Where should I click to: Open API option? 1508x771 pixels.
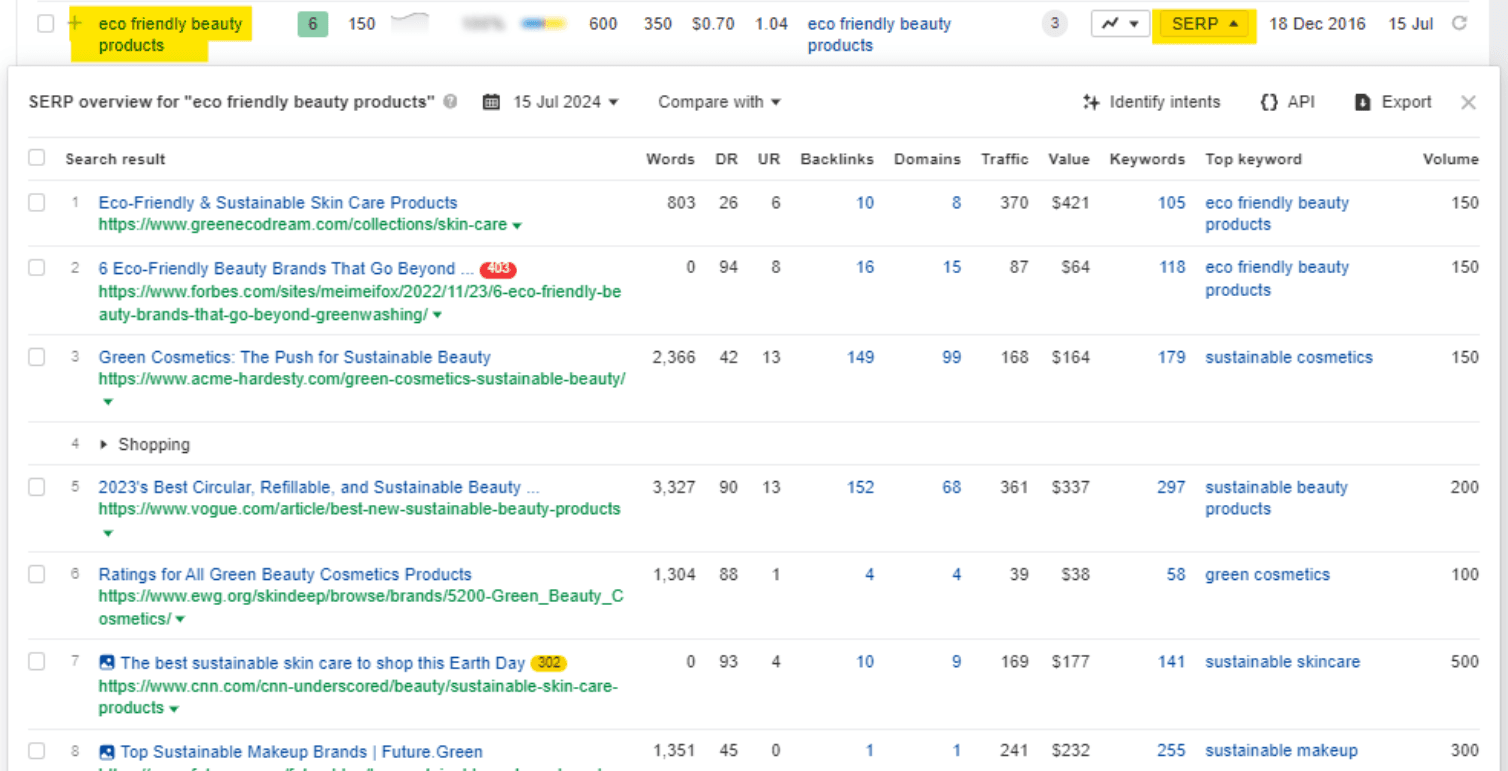(x=1288, y=102)
